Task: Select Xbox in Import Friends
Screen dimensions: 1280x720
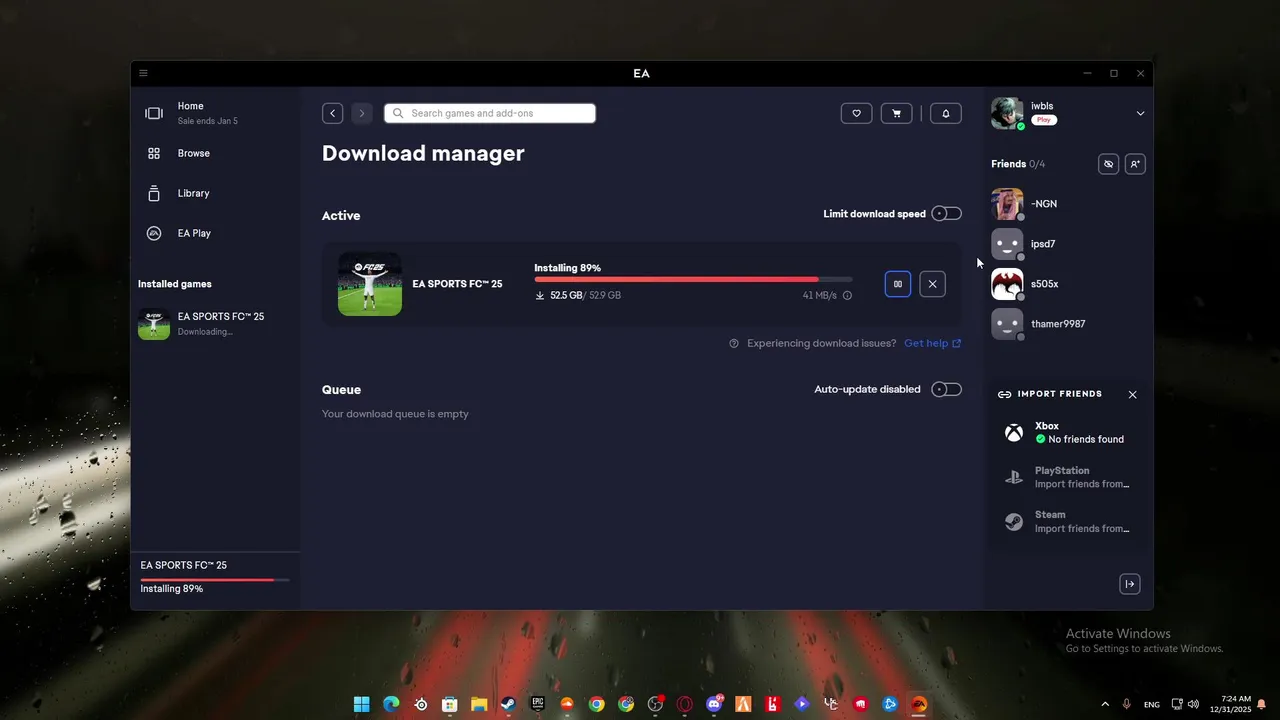Action: click(1068, 432)
